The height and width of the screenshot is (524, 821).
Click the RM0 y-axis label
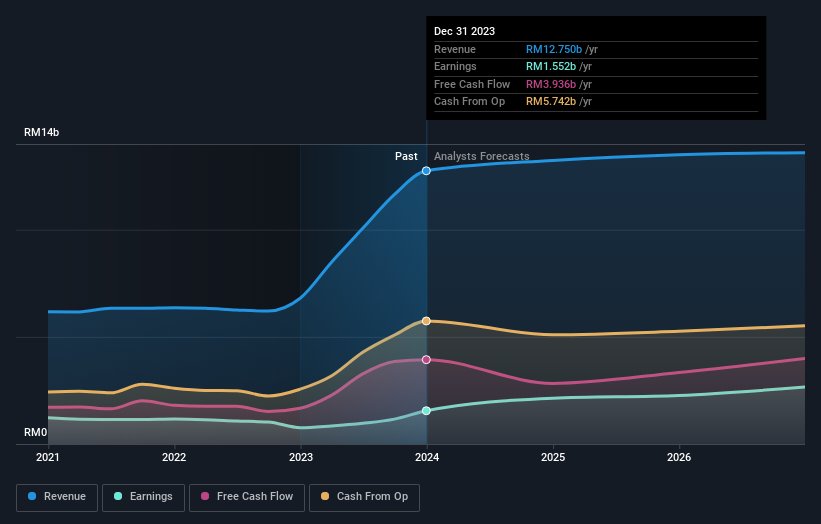[x=35, y=432]
